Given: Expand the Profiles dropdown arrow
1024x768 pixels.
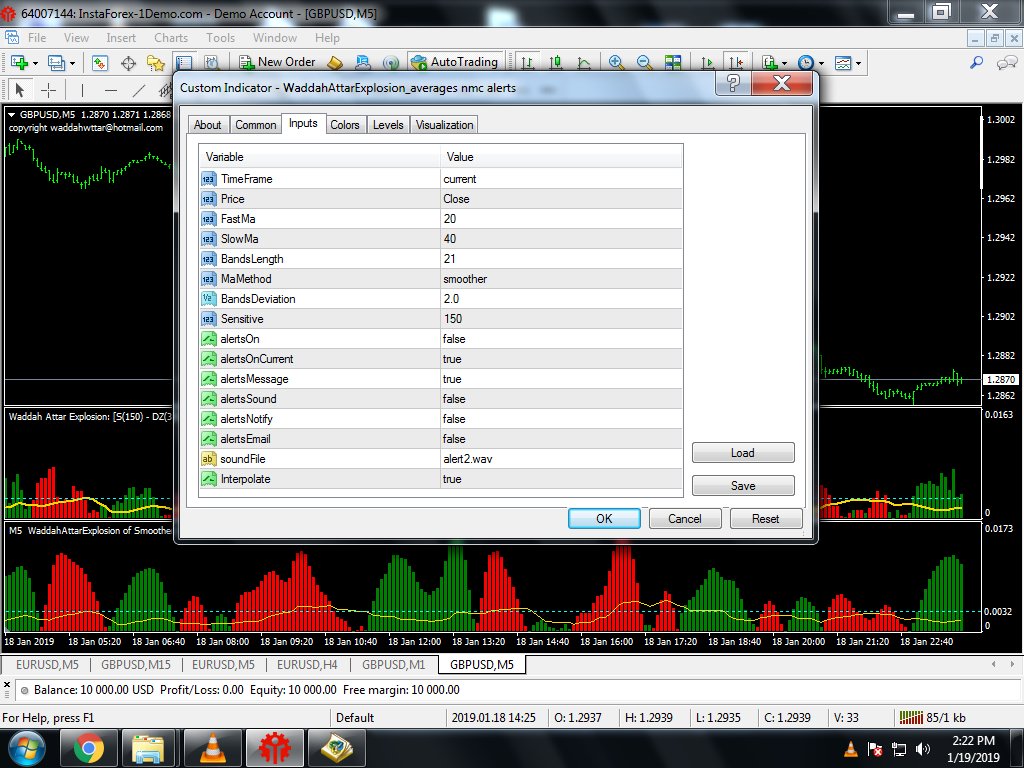Looking at the screenshot, I should [72, 63].
